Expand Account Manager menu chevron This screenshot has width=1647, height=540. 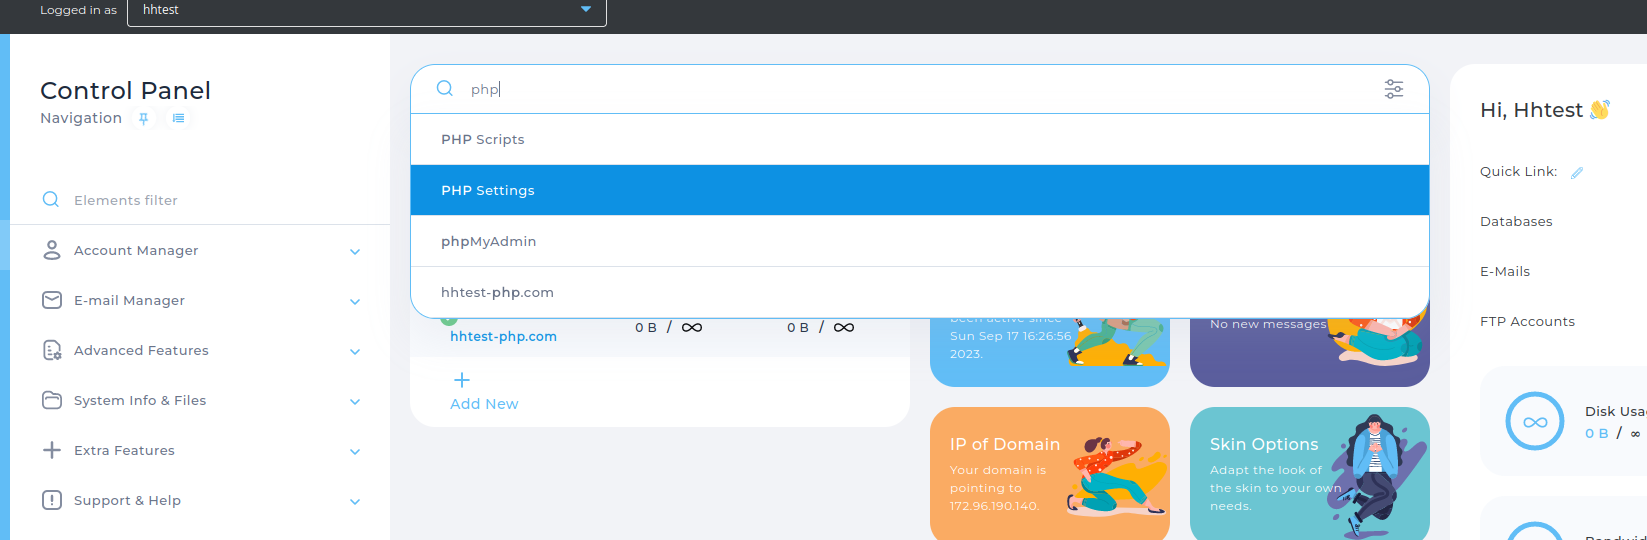point(355,252)
